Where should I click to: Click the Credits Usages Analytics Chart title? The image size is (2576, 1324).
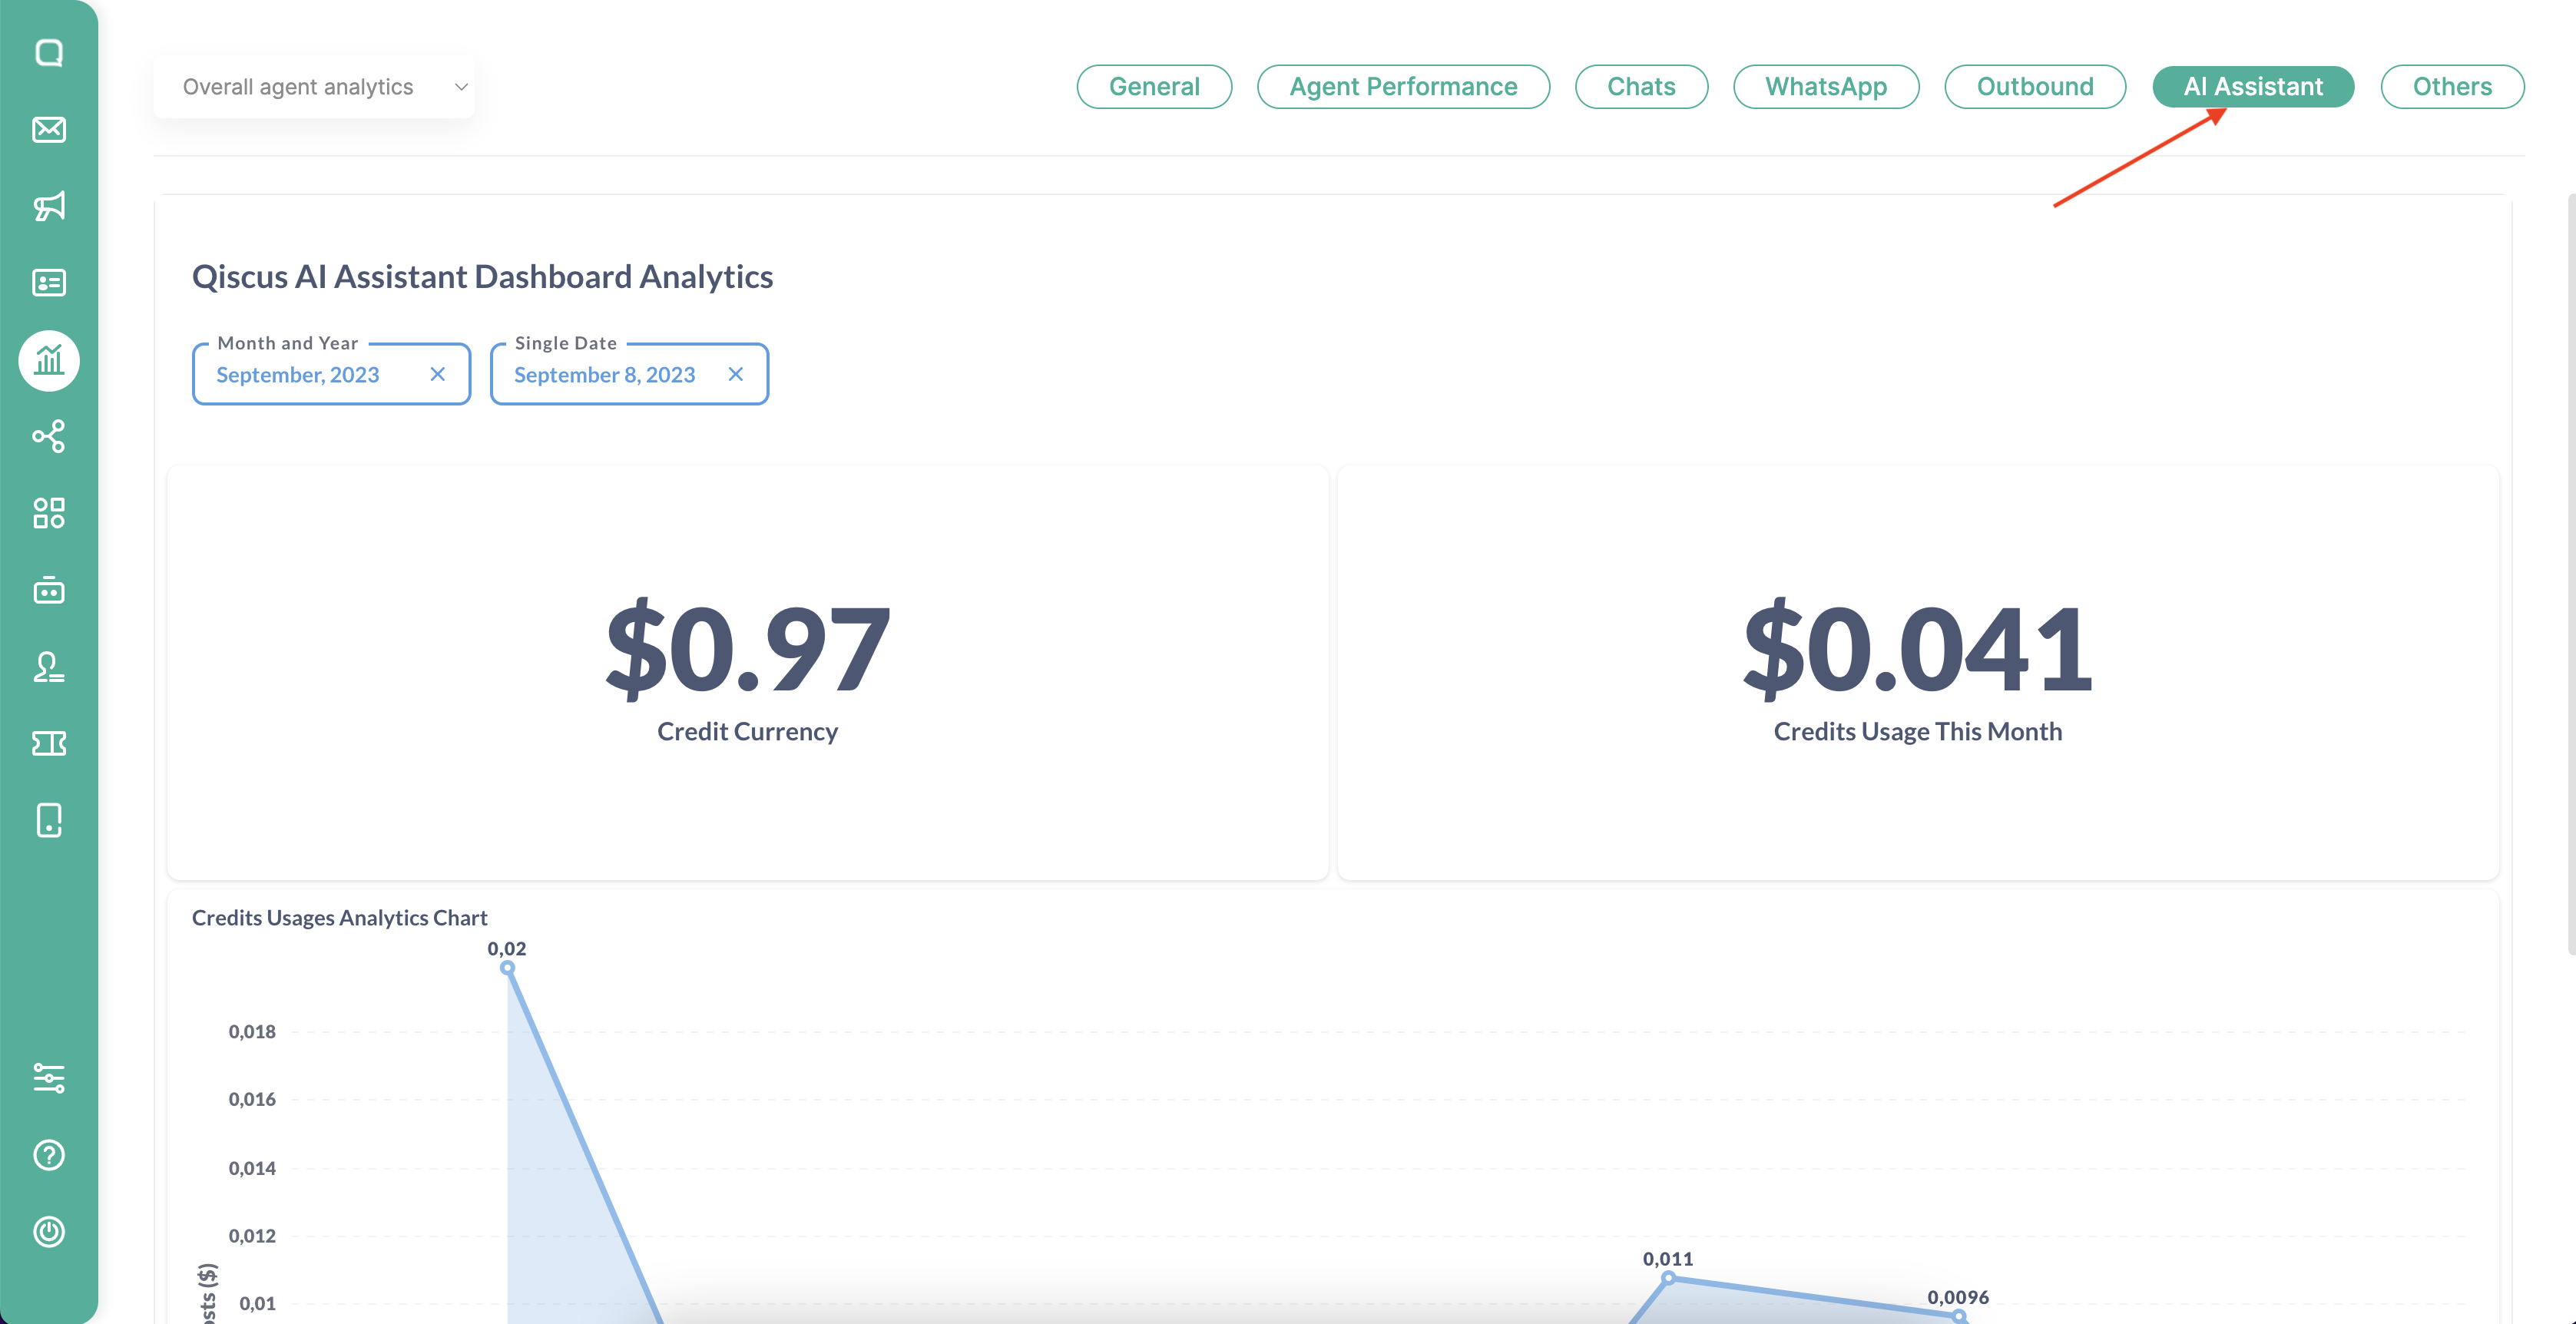click(x=339, y=918)
